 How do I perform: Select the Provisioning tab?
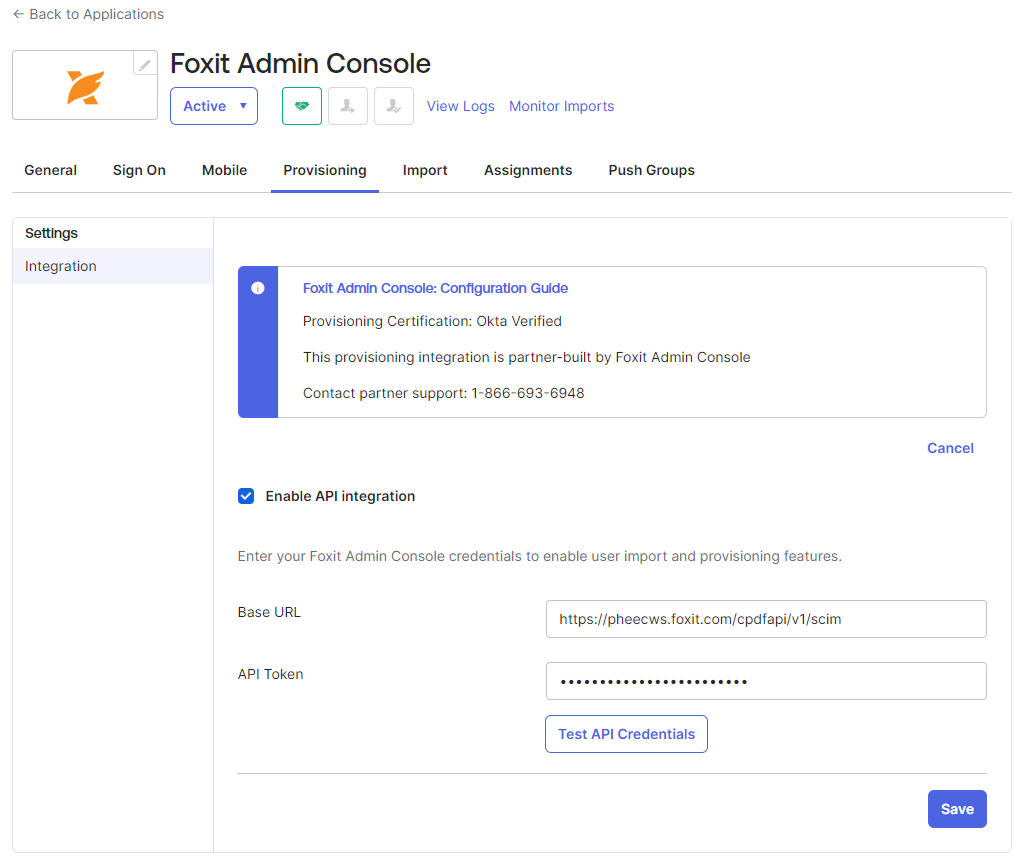click(x=325, y=170)
